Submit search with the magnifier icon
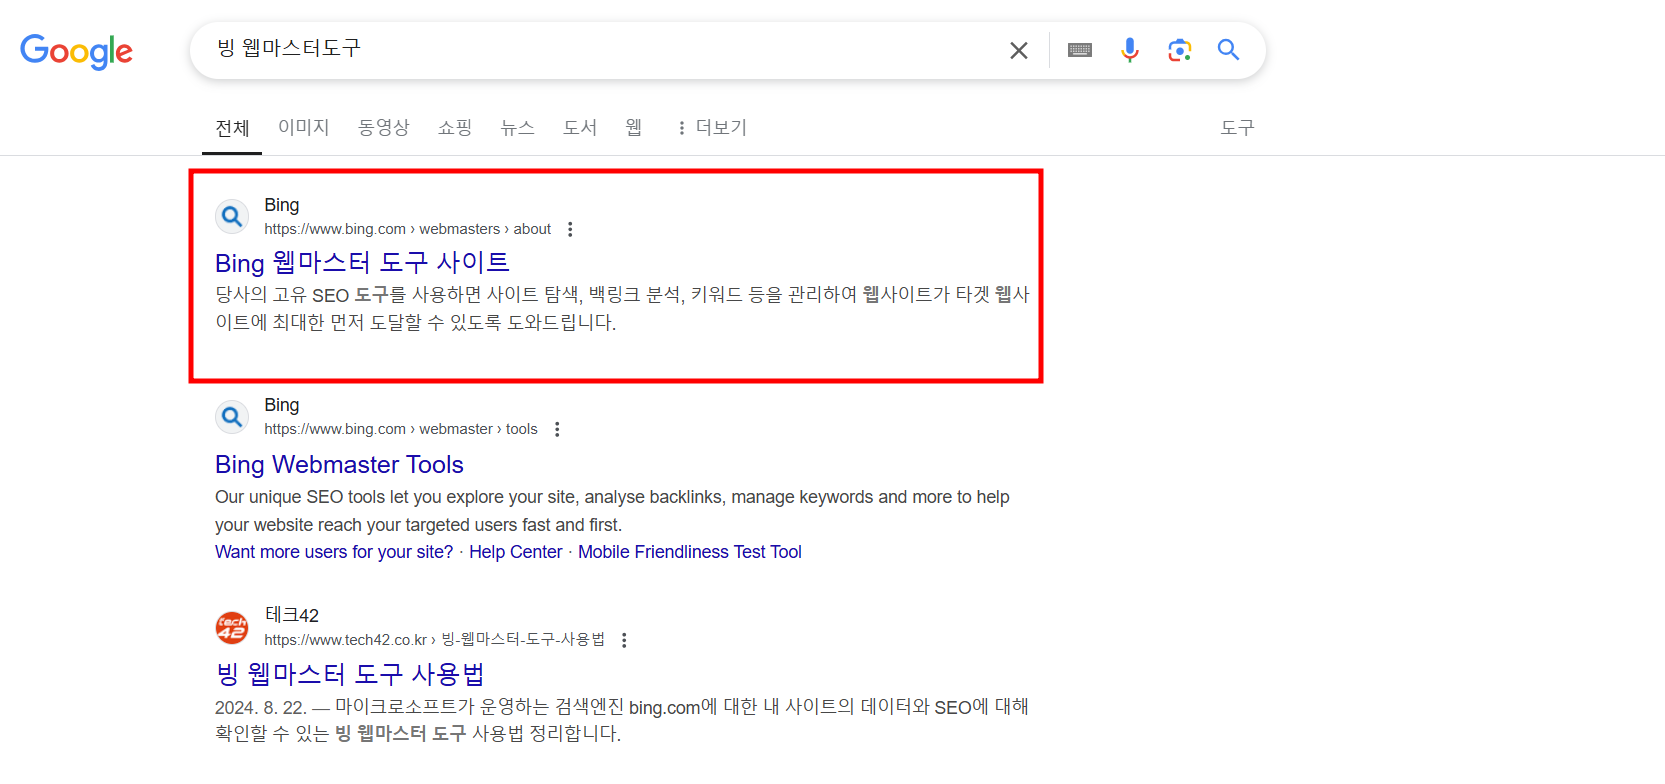Image resolution: width=1665 pixels, height=784 pixels. [1229, 50]
